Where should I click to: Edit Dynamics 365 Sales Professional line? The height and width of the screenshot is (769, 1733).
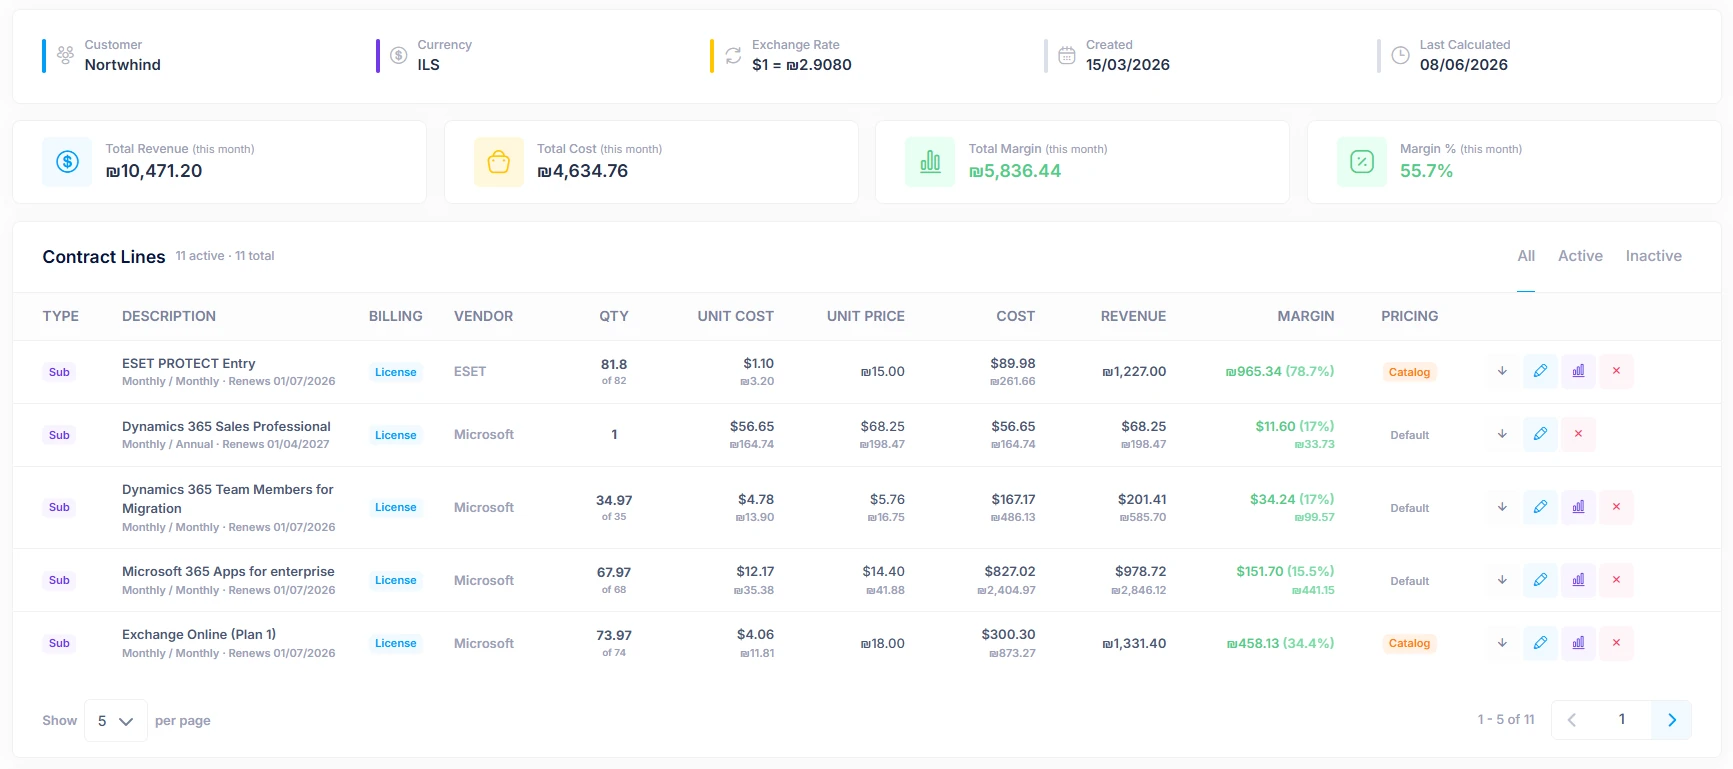click(x=1540, y=434)
